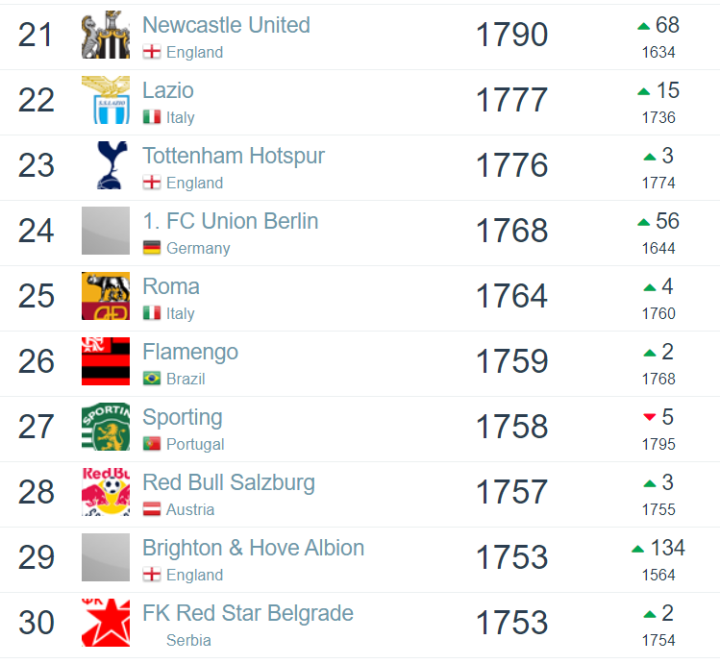Screen dimensions: 720x664
Task: Click the Portugal flag under Sporting
Action: (152, 444)
